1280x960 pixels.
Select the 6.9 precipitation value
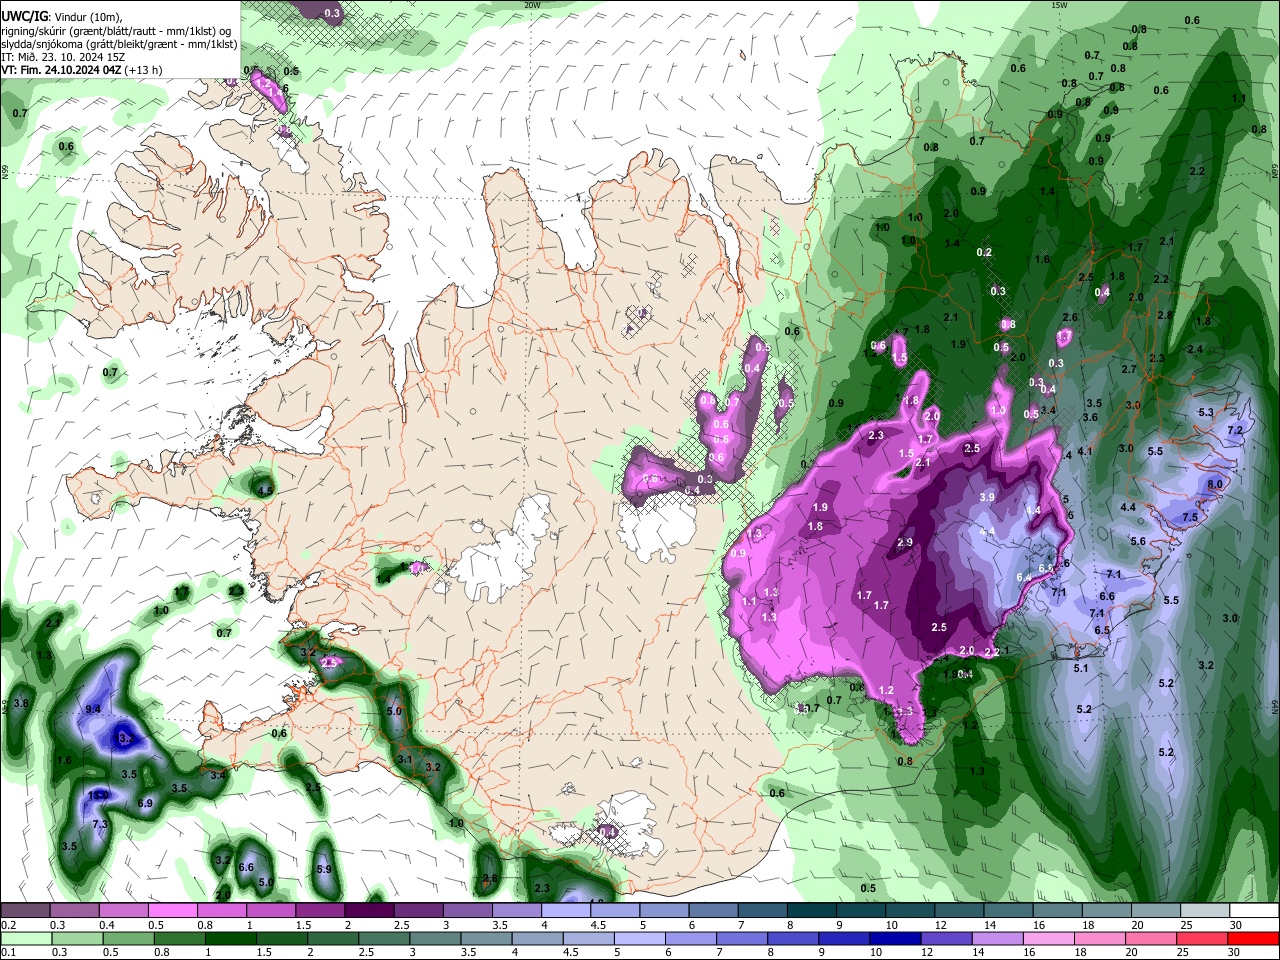click(x=145, y=803)
